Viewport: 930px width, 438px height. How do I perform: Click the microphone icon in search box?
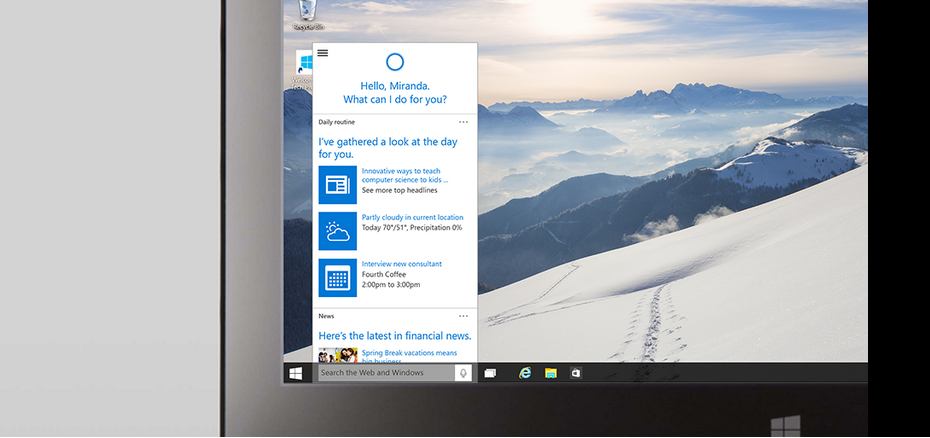[x=462, y=373]
